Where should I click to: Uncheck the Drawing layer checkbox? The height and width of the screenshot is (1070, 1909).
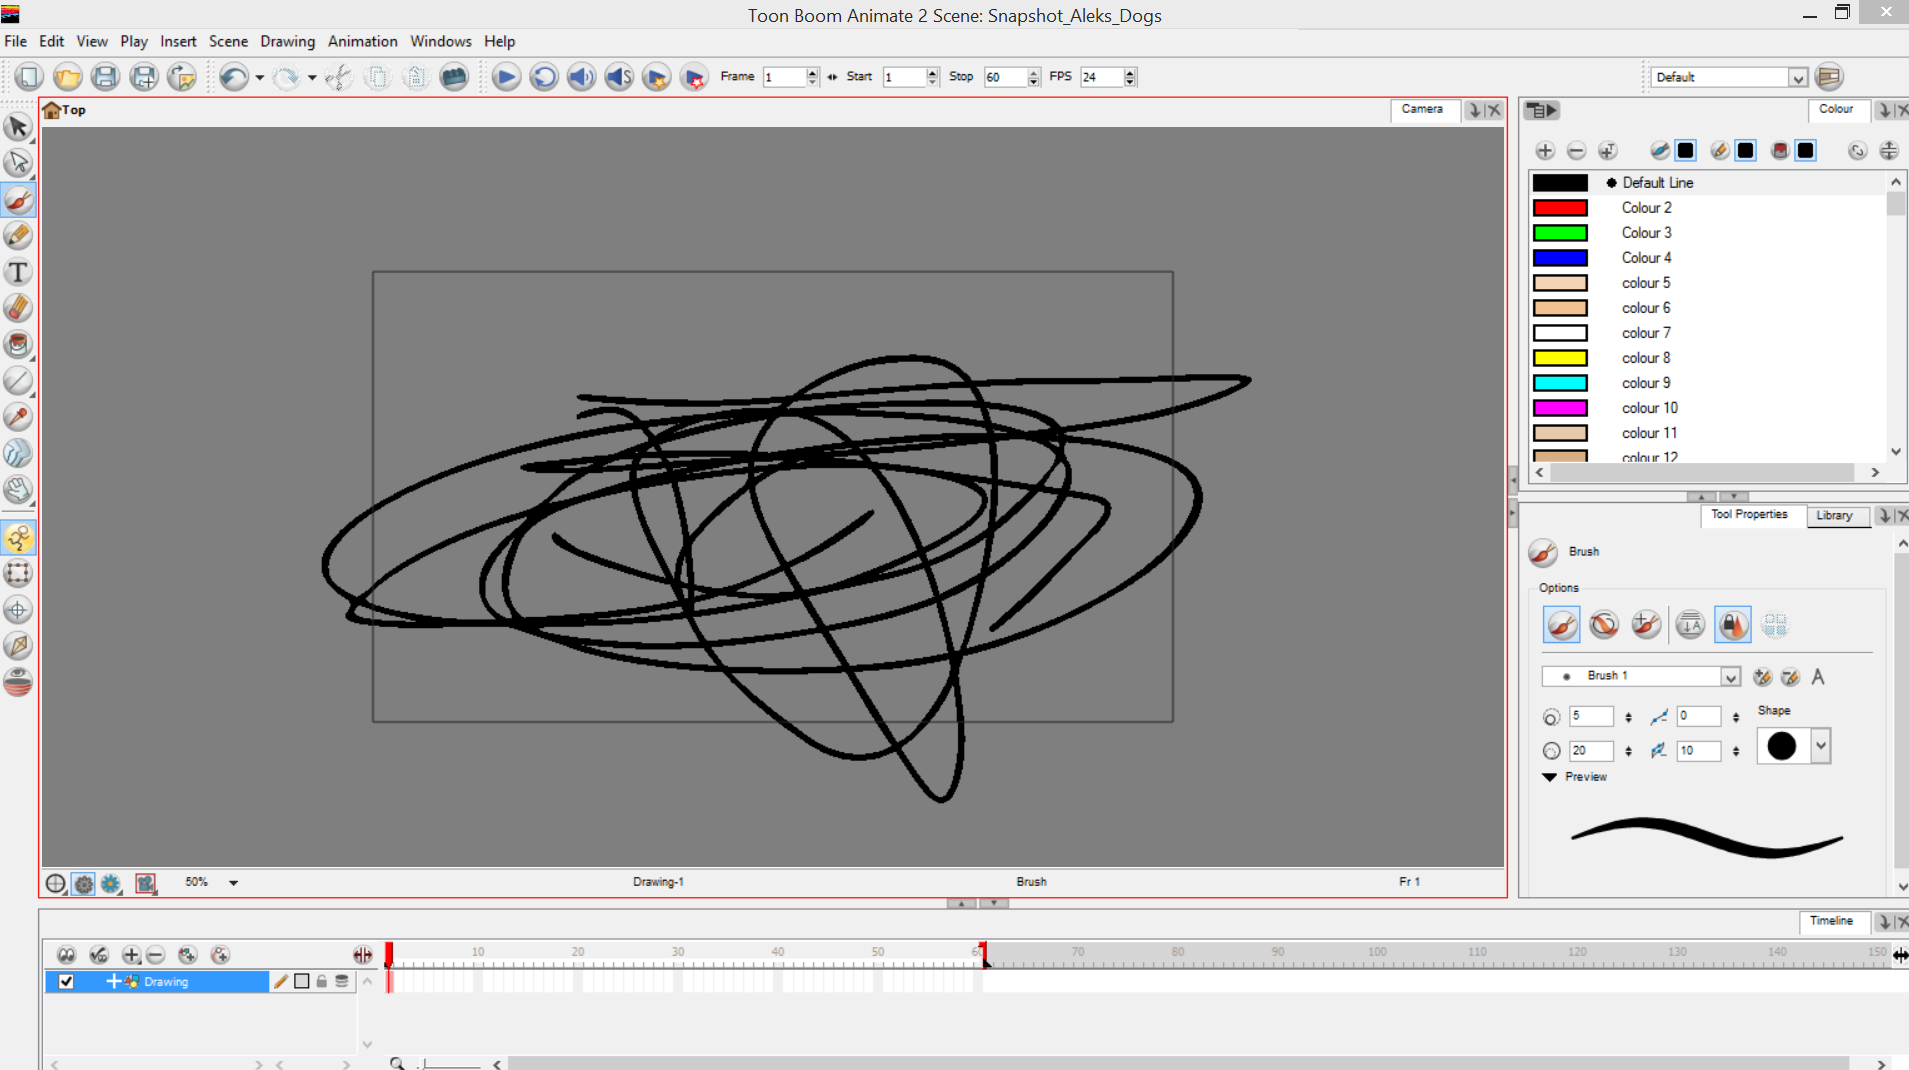66,982
